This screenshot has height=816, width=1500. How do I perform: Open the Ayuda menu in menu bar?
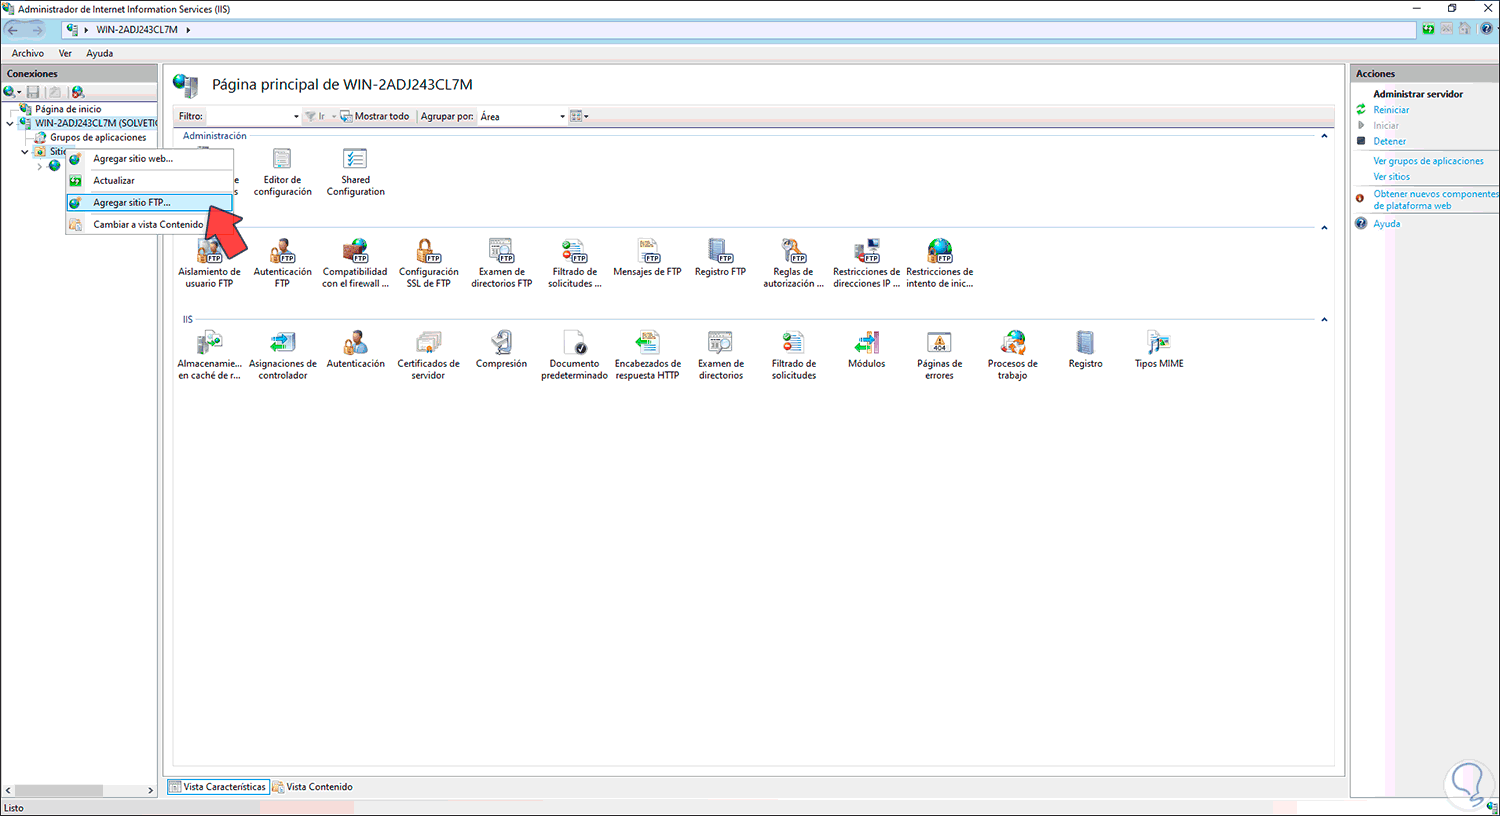99,53
